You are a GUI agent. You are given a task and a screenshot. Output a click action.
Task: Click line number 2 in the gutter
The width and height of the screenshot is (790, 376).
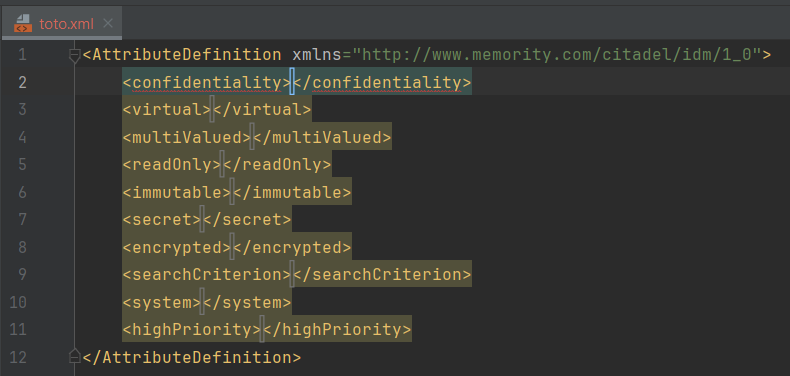coord(22,82)
